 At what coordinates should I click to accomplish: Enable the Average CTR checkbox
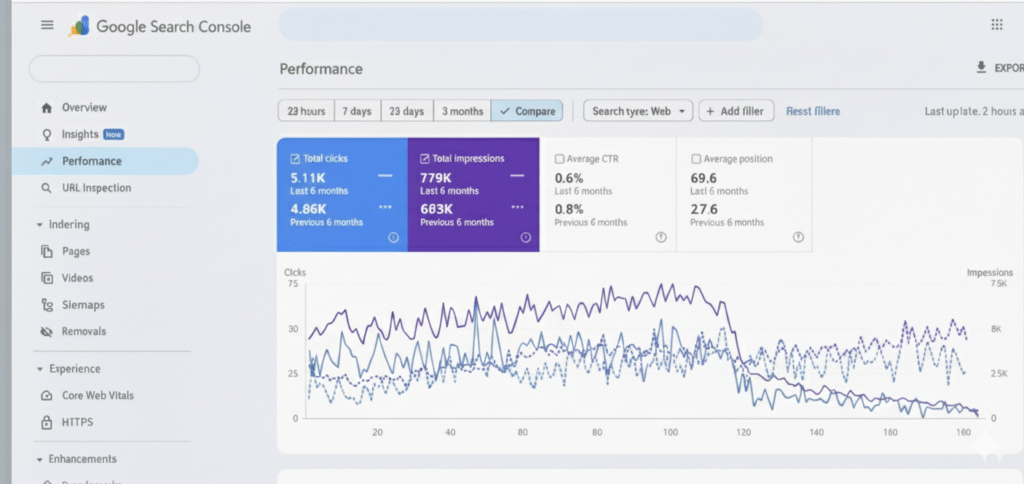[559, 159]
